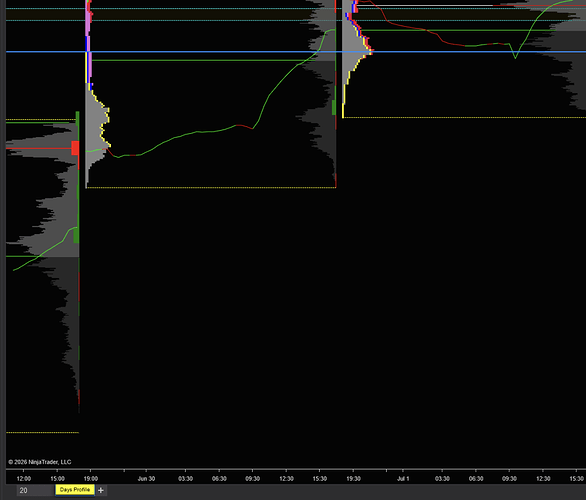This screenshot has height=500, width=586.
Task: Click the green box marker on left profile
Action: point(76,236)
